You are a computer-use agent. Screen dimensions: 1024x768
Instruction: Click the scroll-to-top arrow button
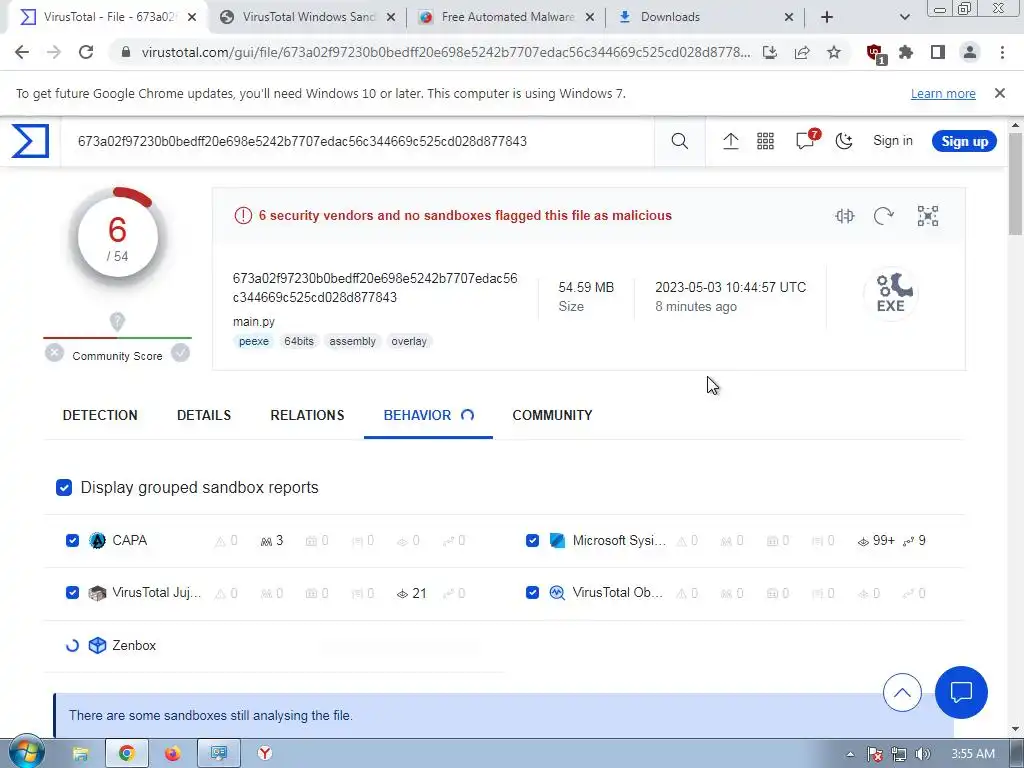click(903, 692)
